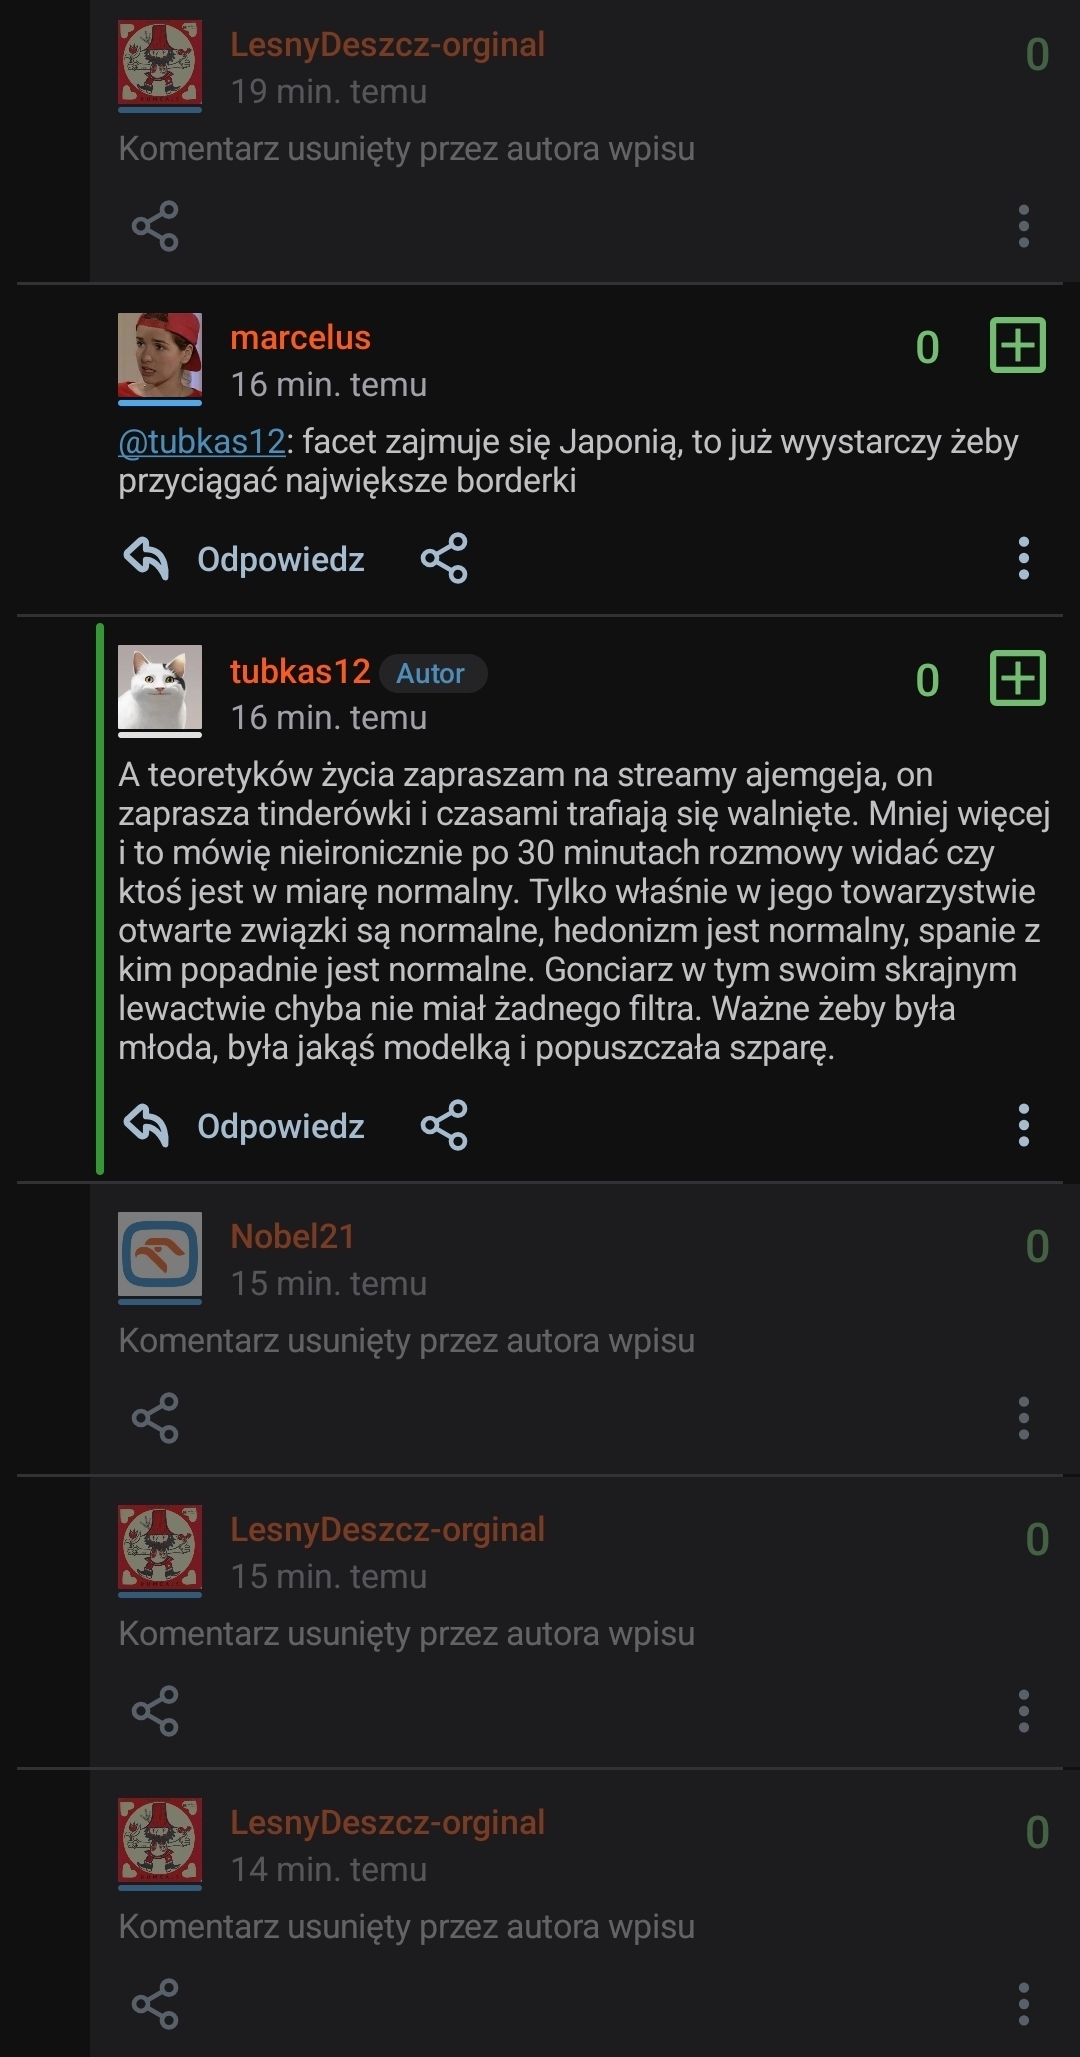
Task: Share the bottom LesnyDeszcz-orginal comment from 14 min ago
Action: pyautogui.click(x=155, y=2004)
